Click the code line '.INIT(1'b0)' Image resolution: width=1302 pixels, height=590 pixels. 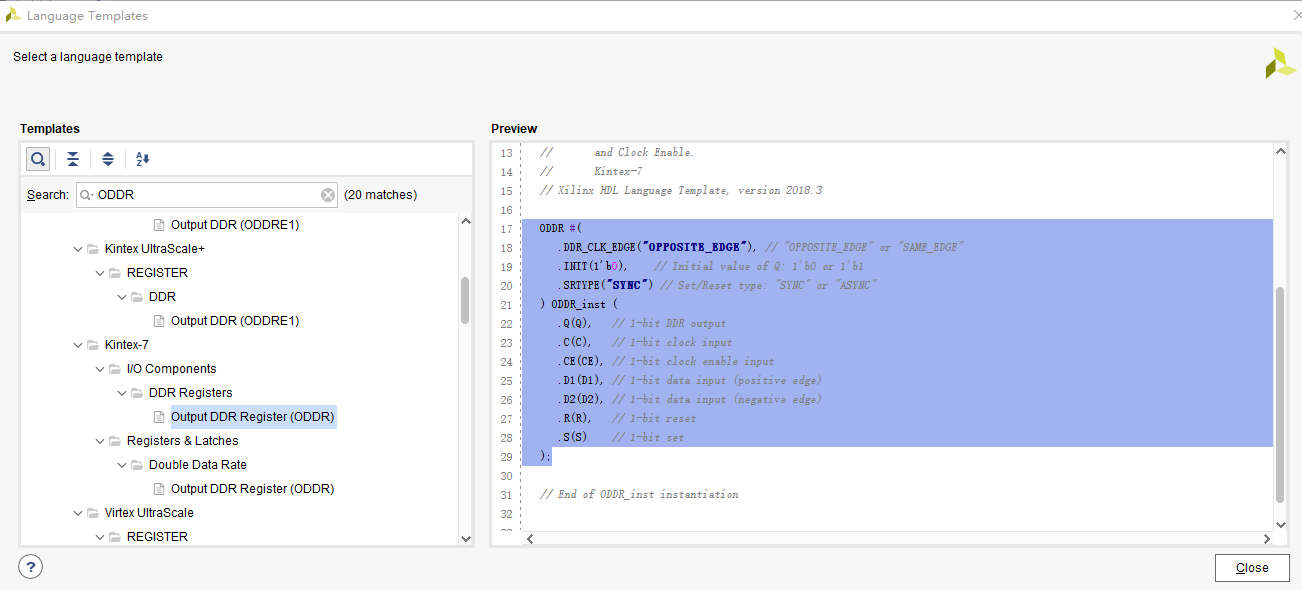tap(593, 266)
